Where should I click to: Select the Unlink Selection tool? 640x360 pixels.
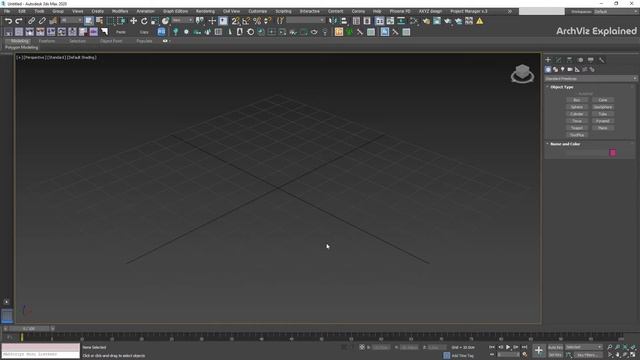42,21
